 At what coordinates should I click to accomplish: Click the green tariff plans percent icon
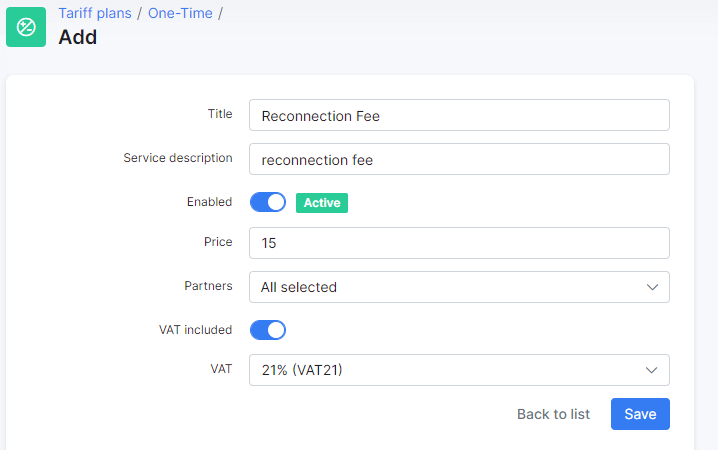point(26,27)
